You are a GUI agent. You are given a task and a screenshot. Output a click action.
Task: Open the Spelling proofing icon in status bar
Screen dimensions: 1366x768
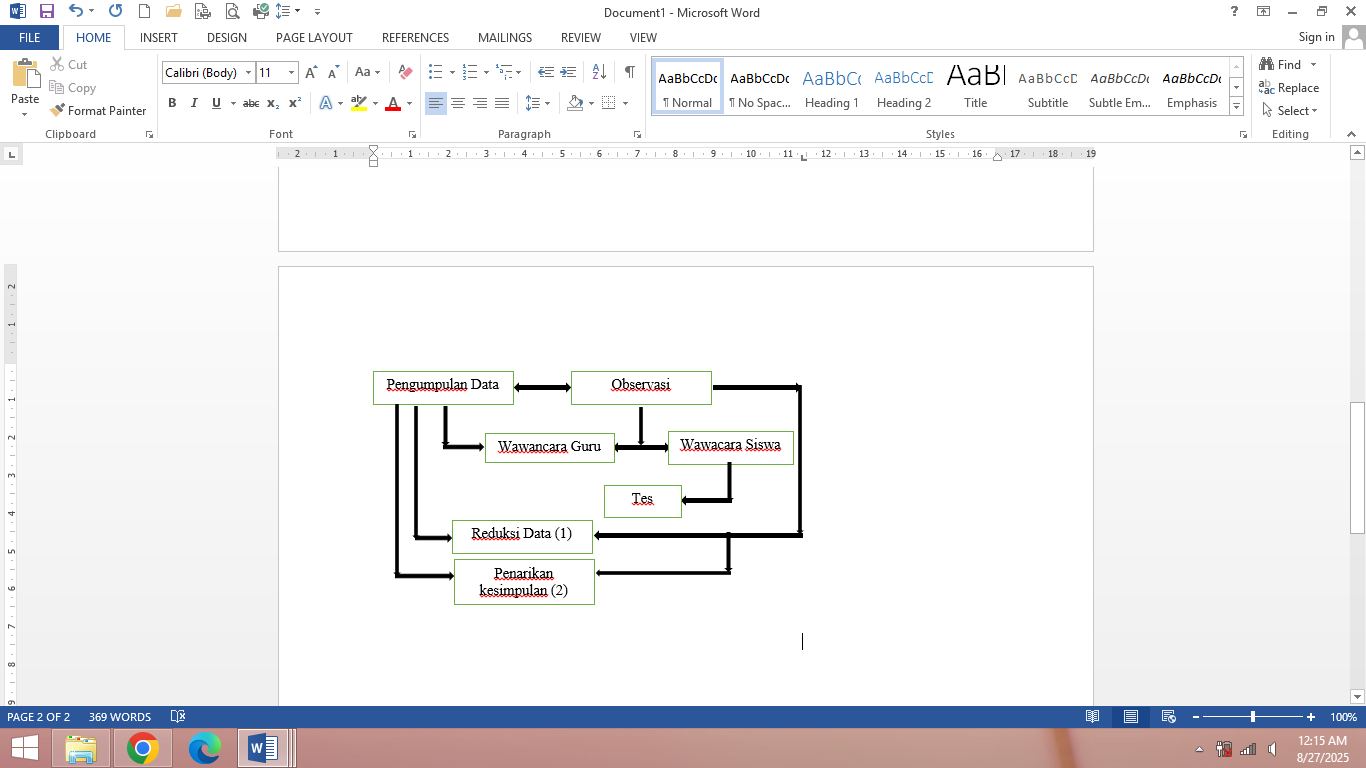(178, 717)
